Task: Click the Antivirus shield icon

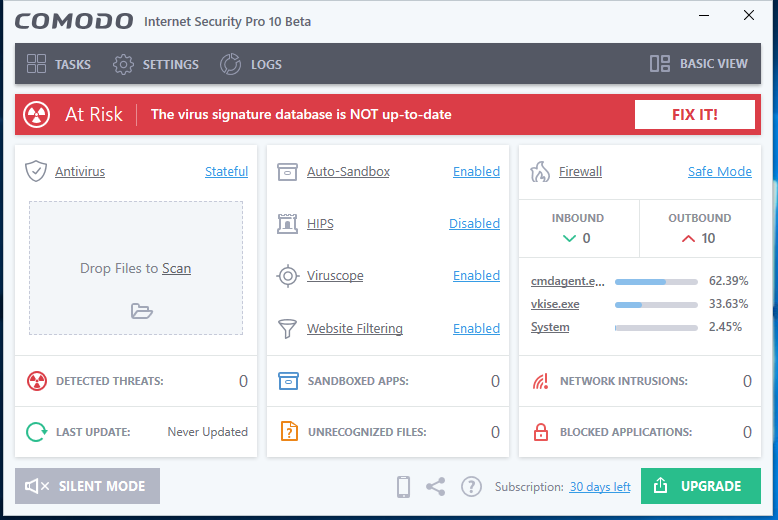Action: [36, 171]
